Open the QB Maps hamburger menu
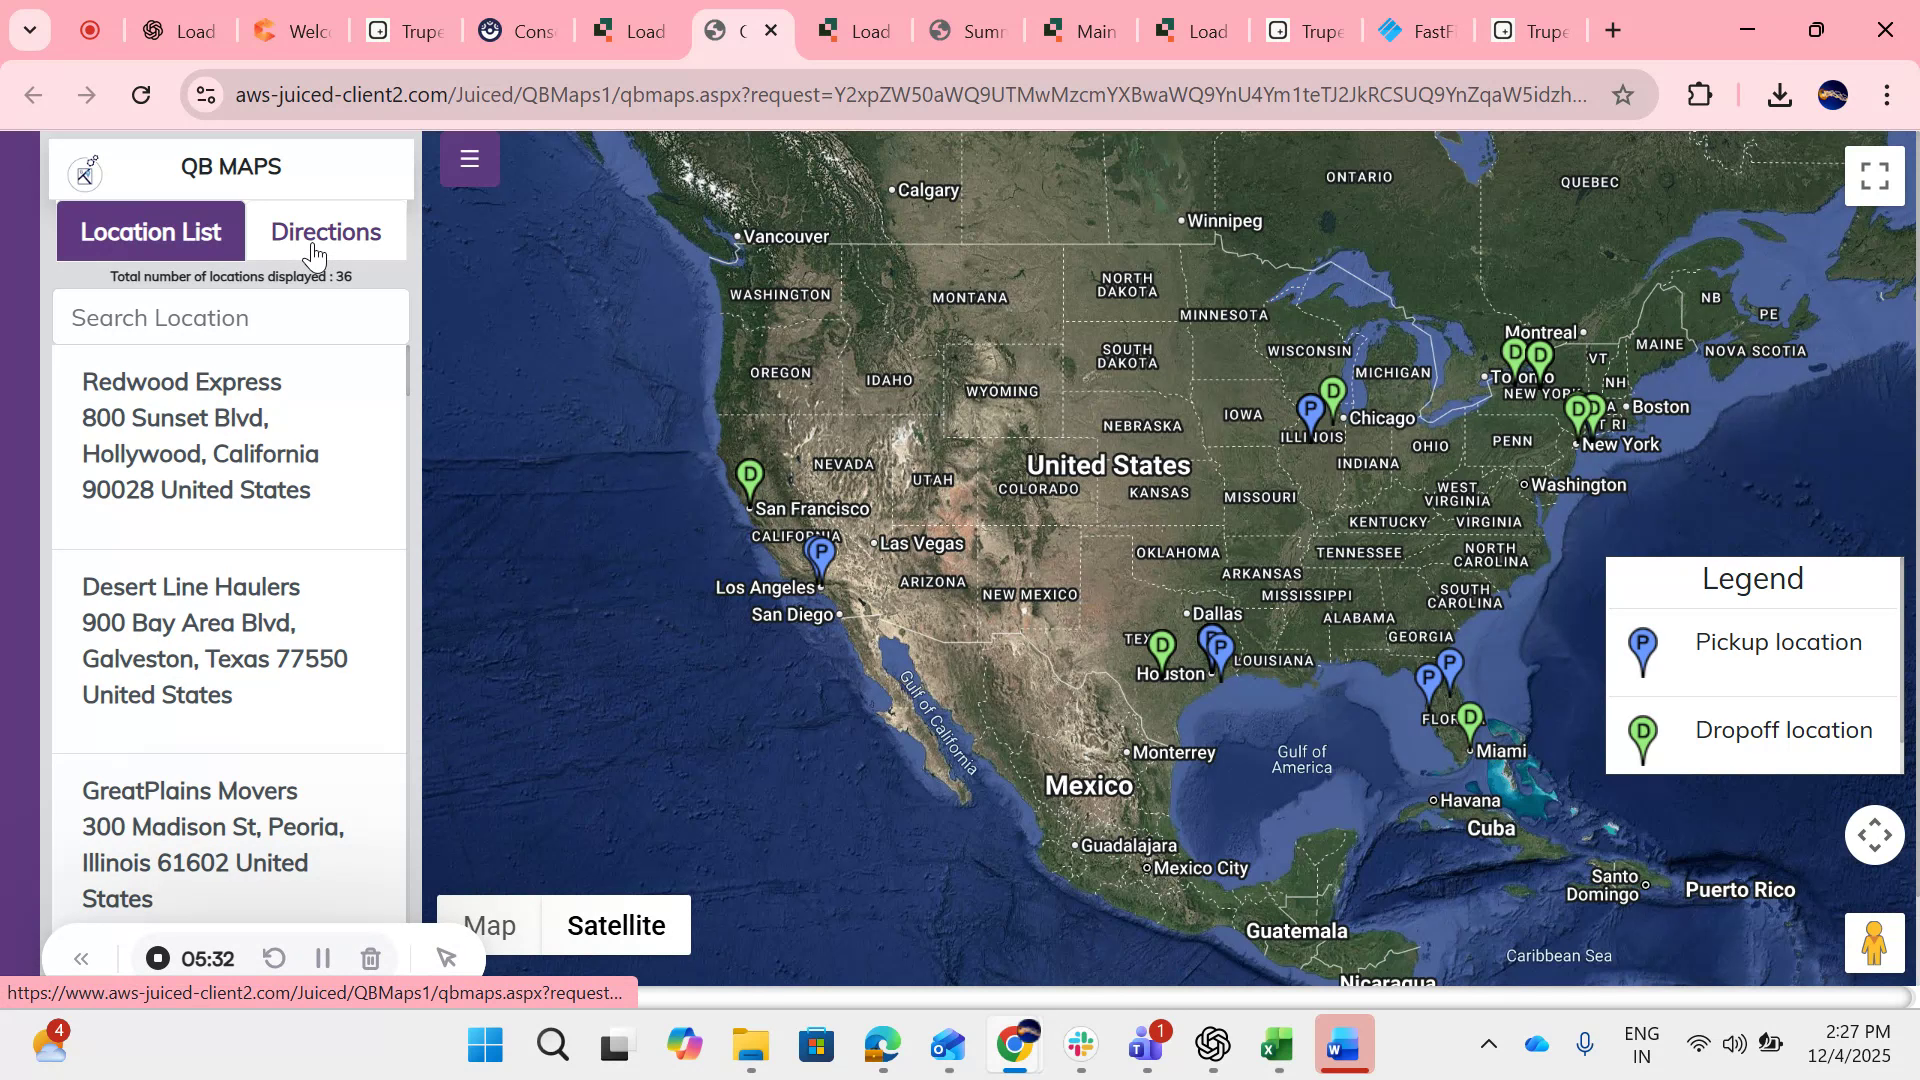Viewport: 1920px width, 1080px height. pyautogui.click(x=469, y=158)
